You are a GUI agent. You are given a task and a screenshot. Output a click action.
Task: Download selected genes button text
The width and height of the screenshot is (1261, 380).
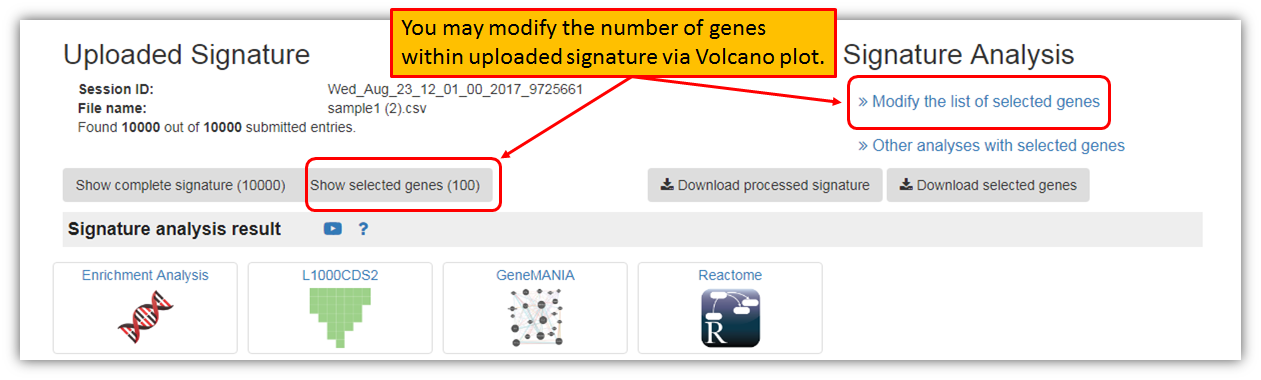[997, 185]
